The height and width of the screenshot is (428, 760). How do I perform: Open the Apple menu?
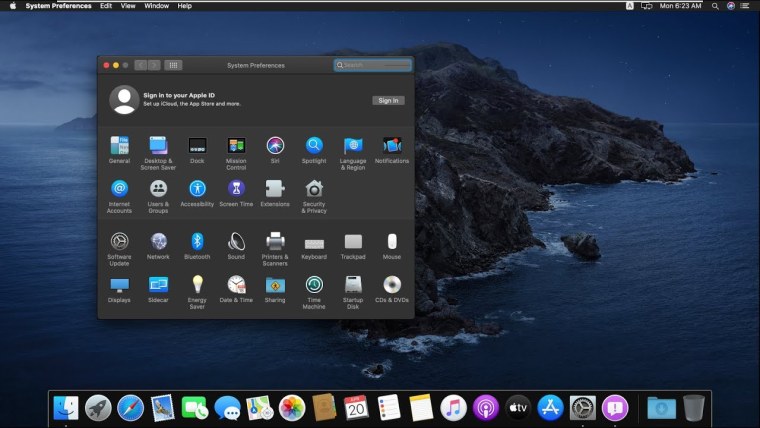pyautogui.click(x=11, y=6)
